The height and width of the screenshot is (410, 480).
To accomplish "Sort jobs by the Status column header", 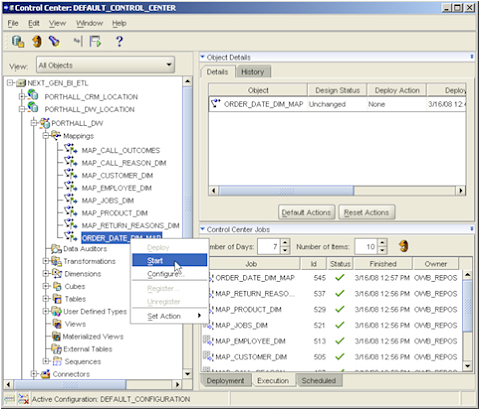I will coord(340,264).
